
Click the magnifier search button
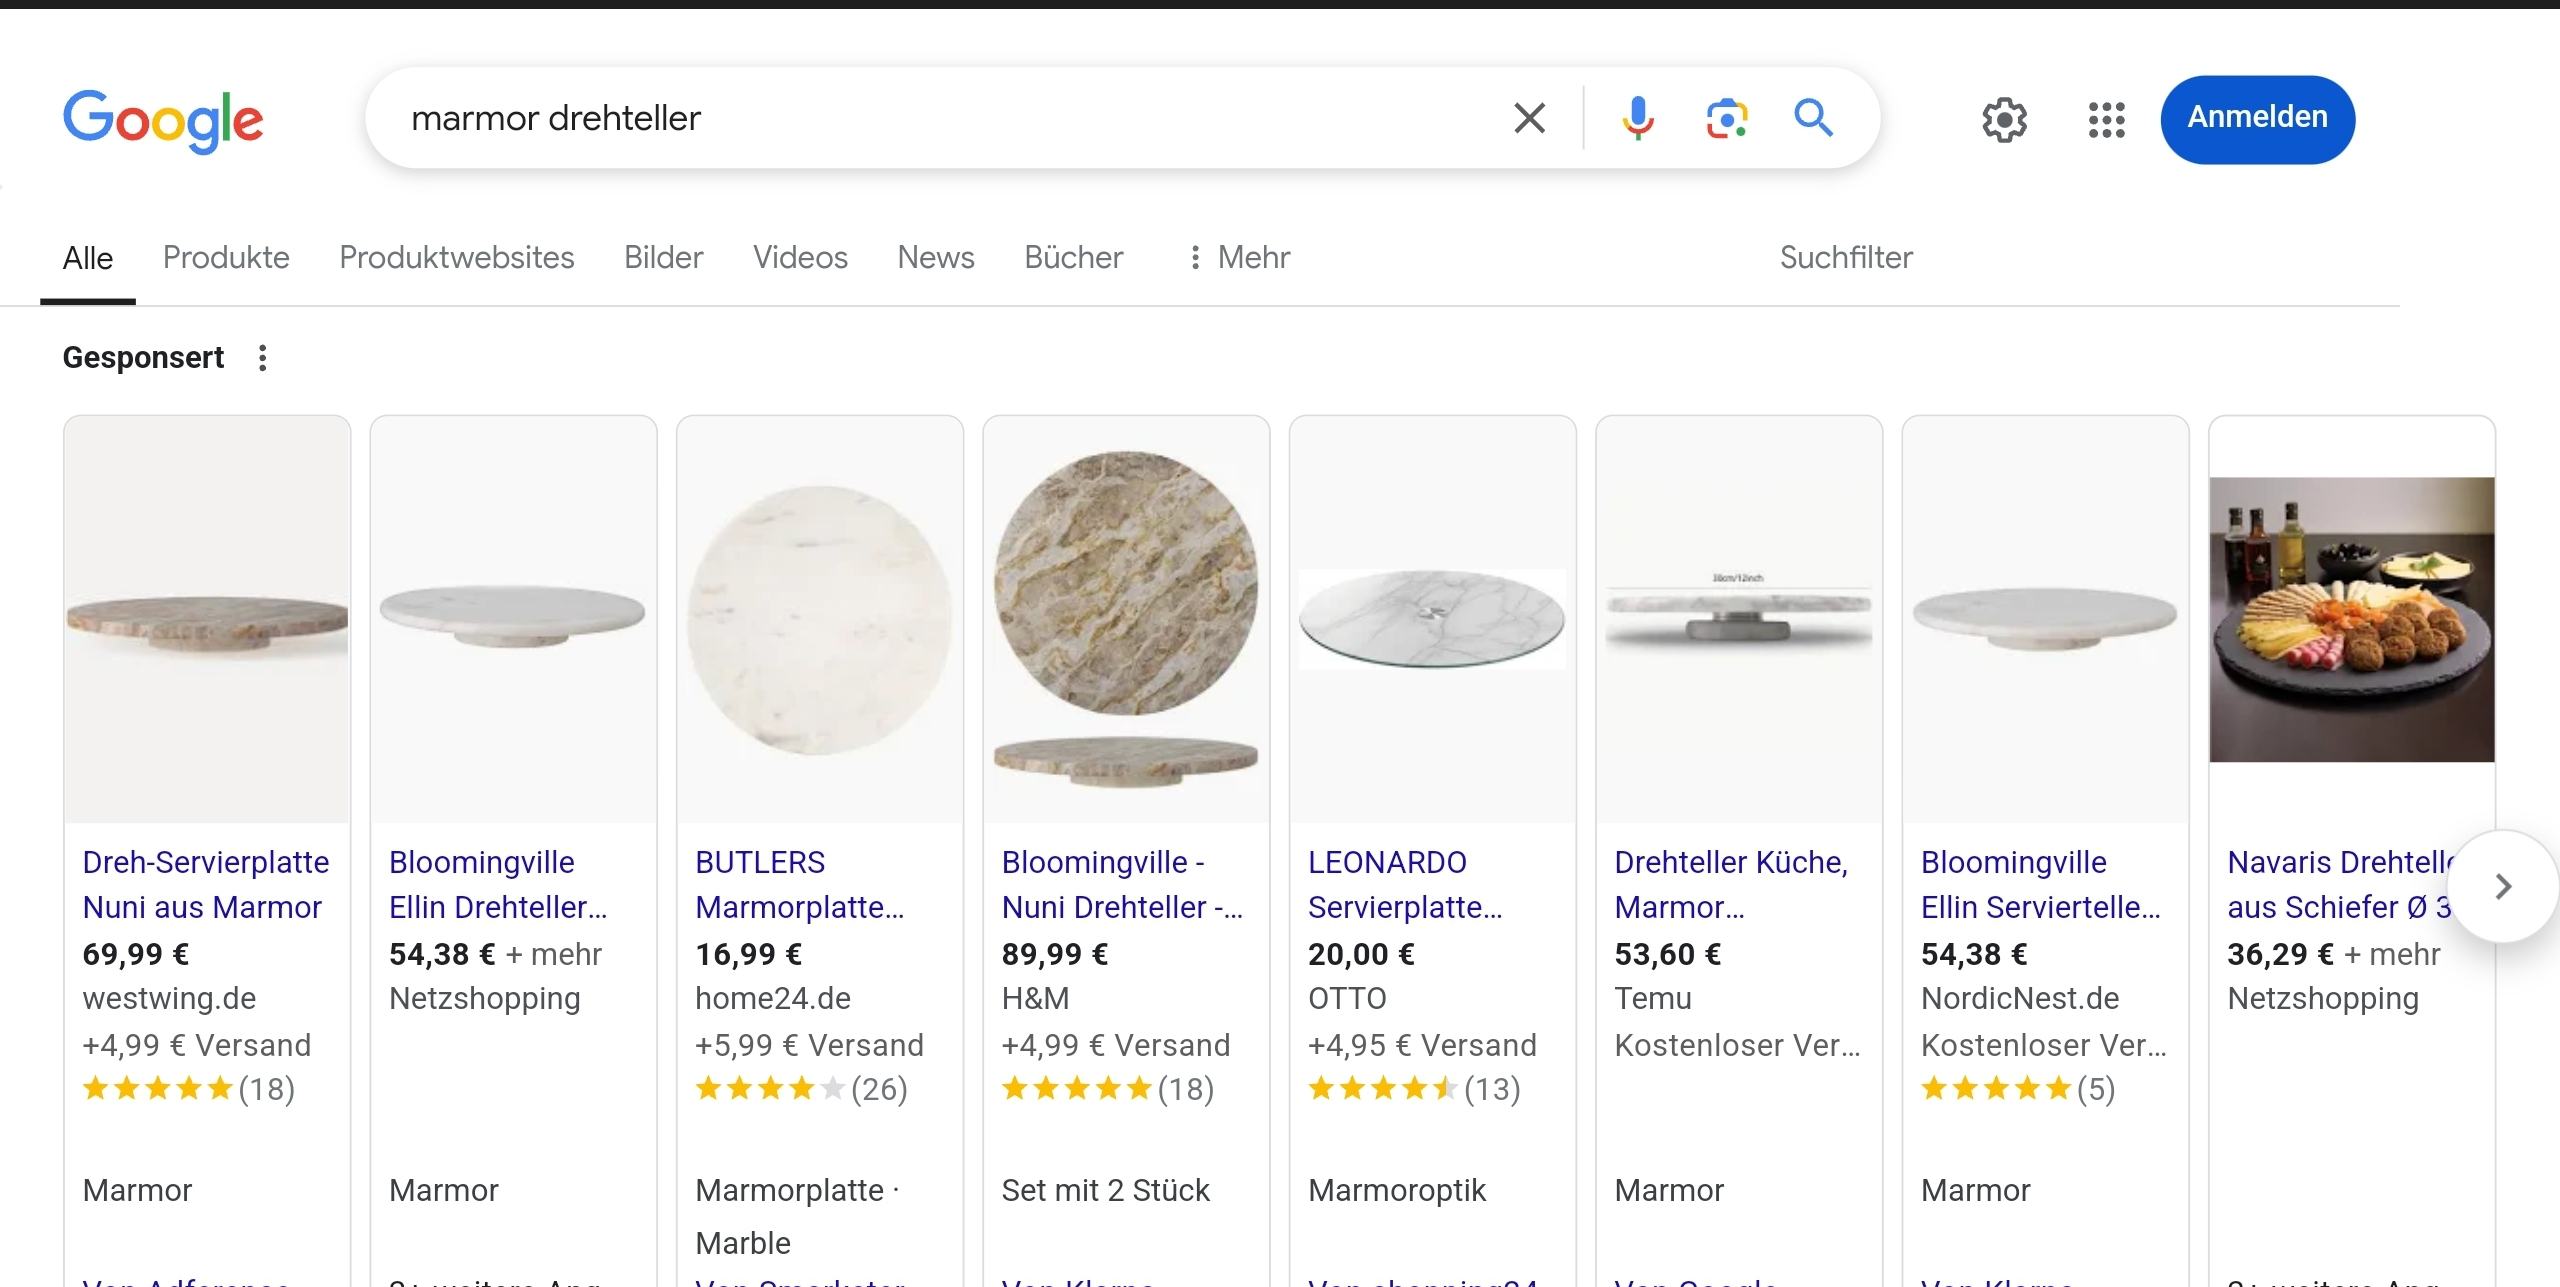click(1813, 118)
